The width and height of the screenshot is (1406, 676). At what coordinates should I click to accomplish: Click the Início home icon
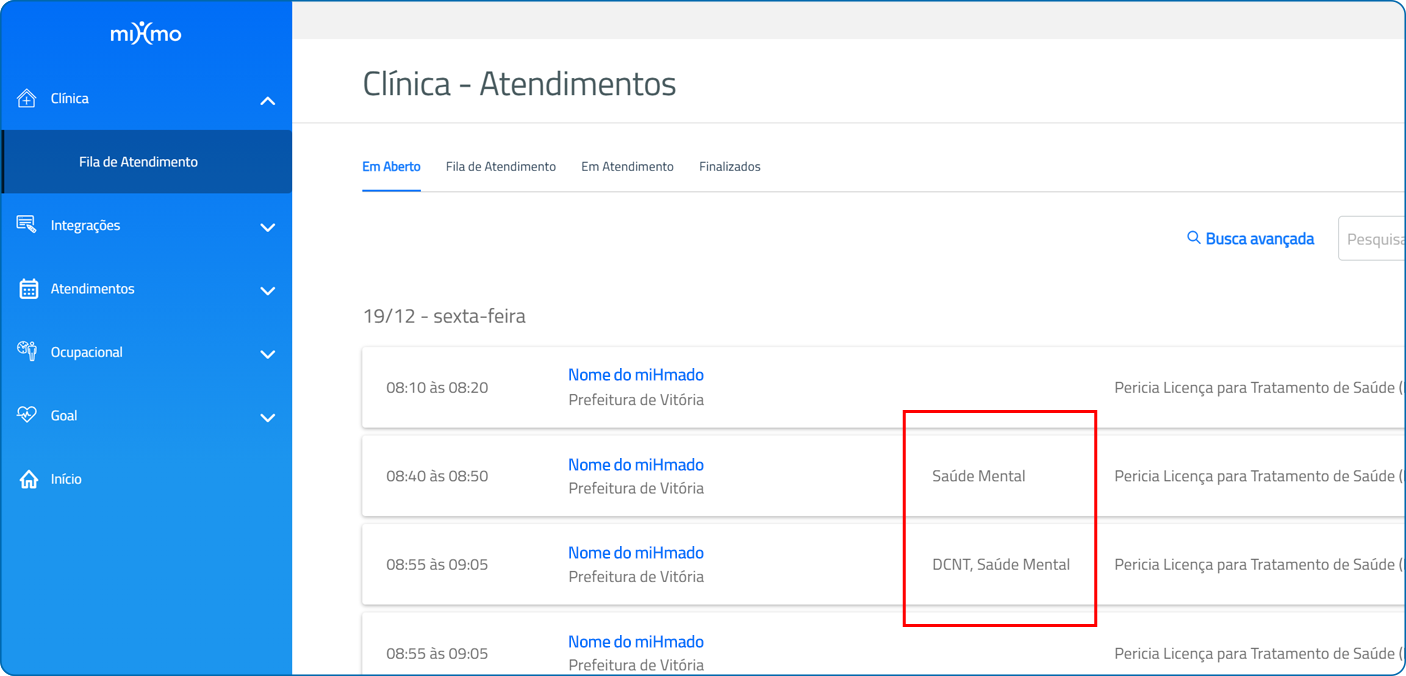click(28, 479)
